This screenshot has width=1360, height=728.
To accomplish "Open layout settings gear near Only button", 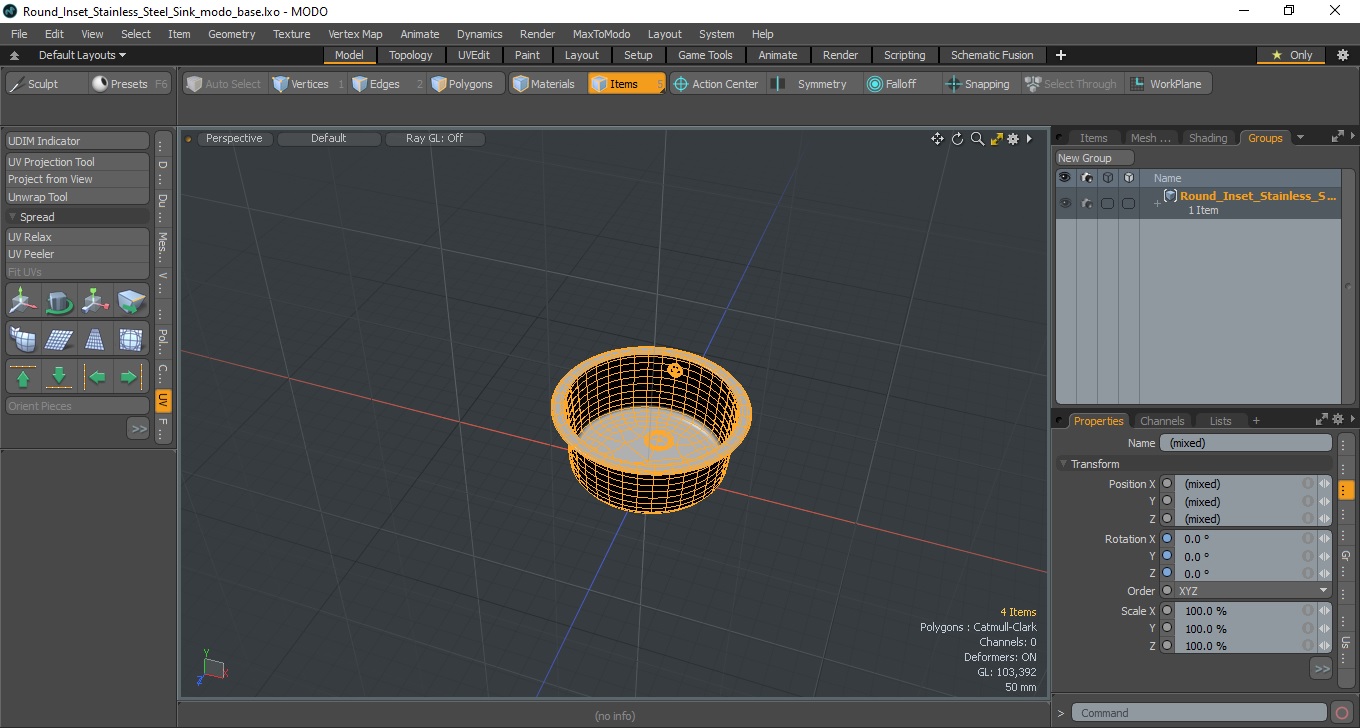I will pos(1342,55).
